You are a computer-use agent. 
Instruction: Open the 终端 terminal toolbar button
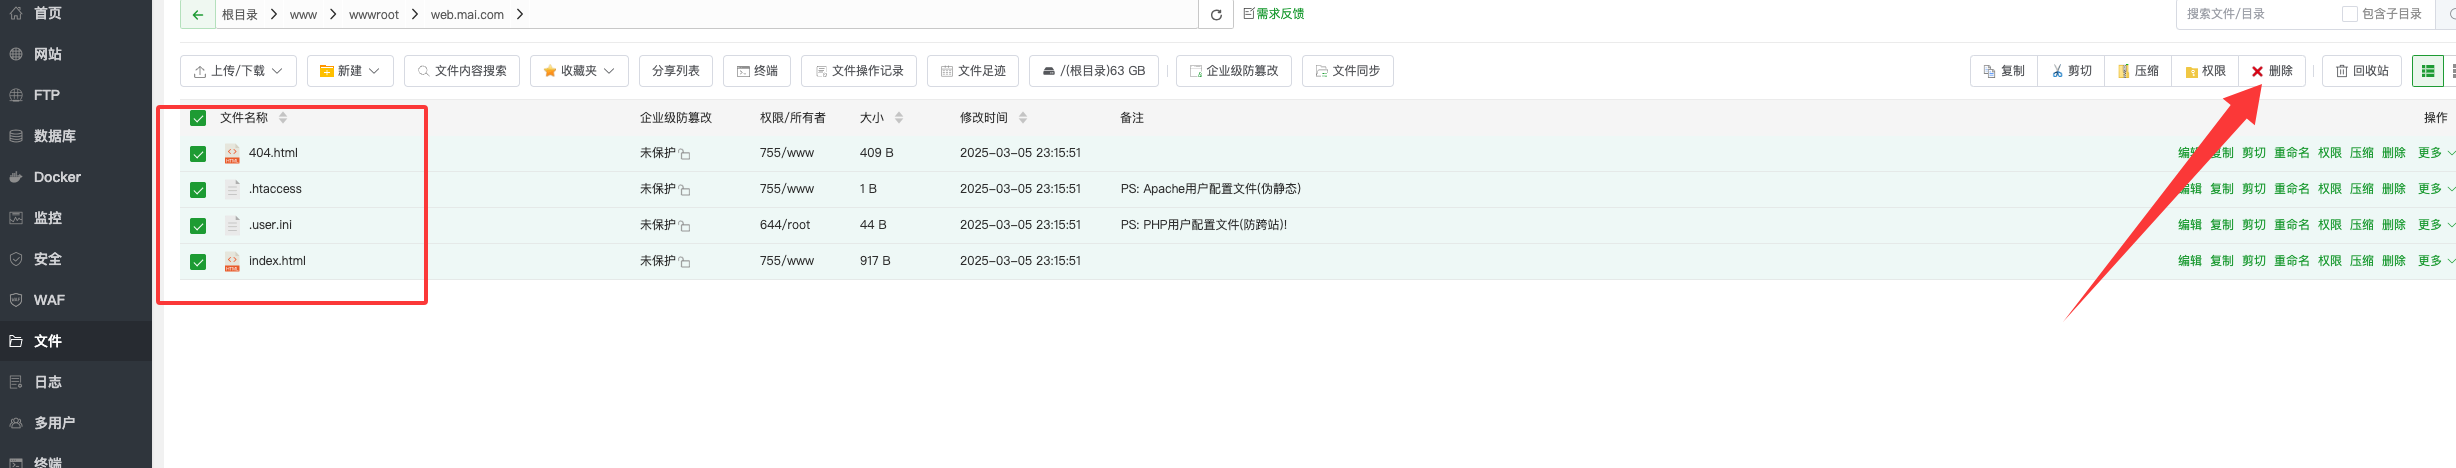[x=757, y=71]
